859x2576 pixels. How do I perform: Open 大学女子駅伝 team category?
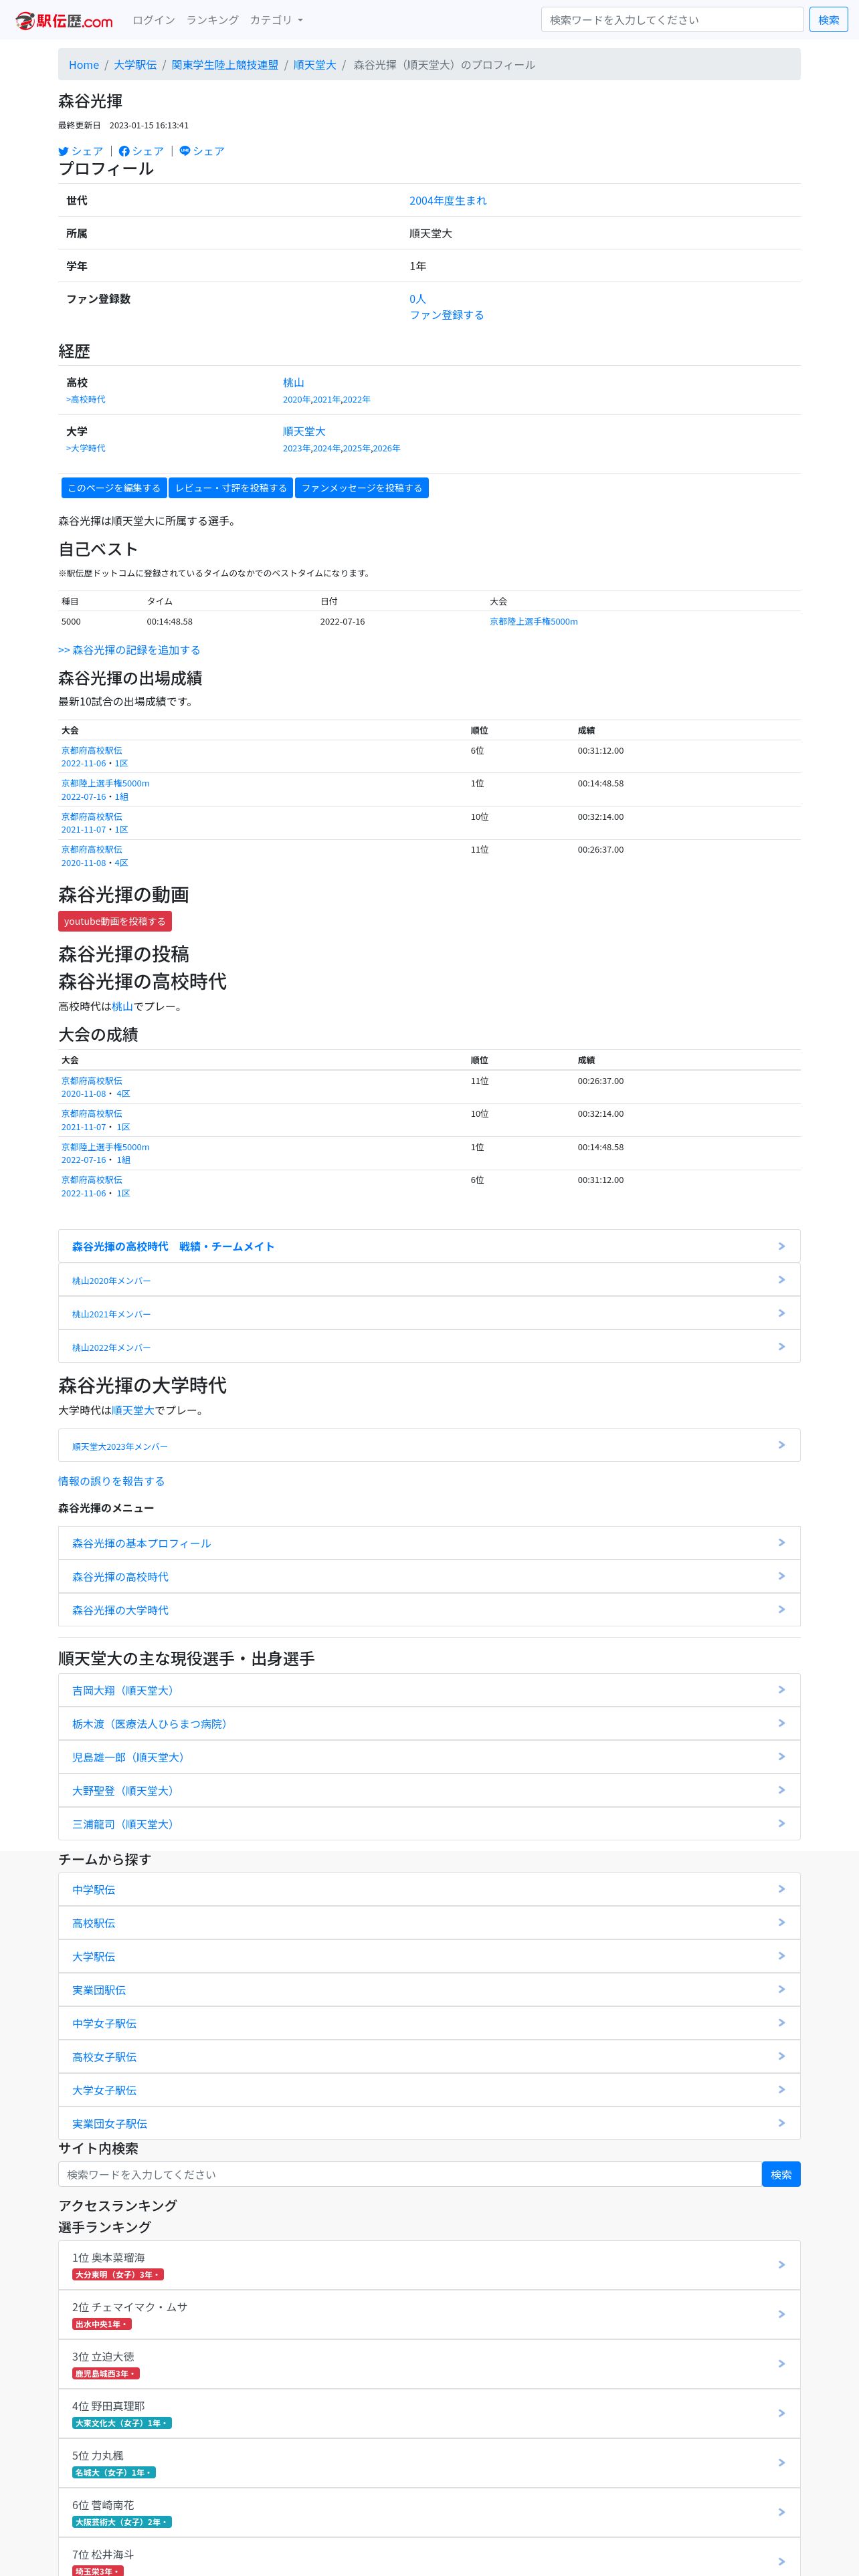click(429, 2090)
